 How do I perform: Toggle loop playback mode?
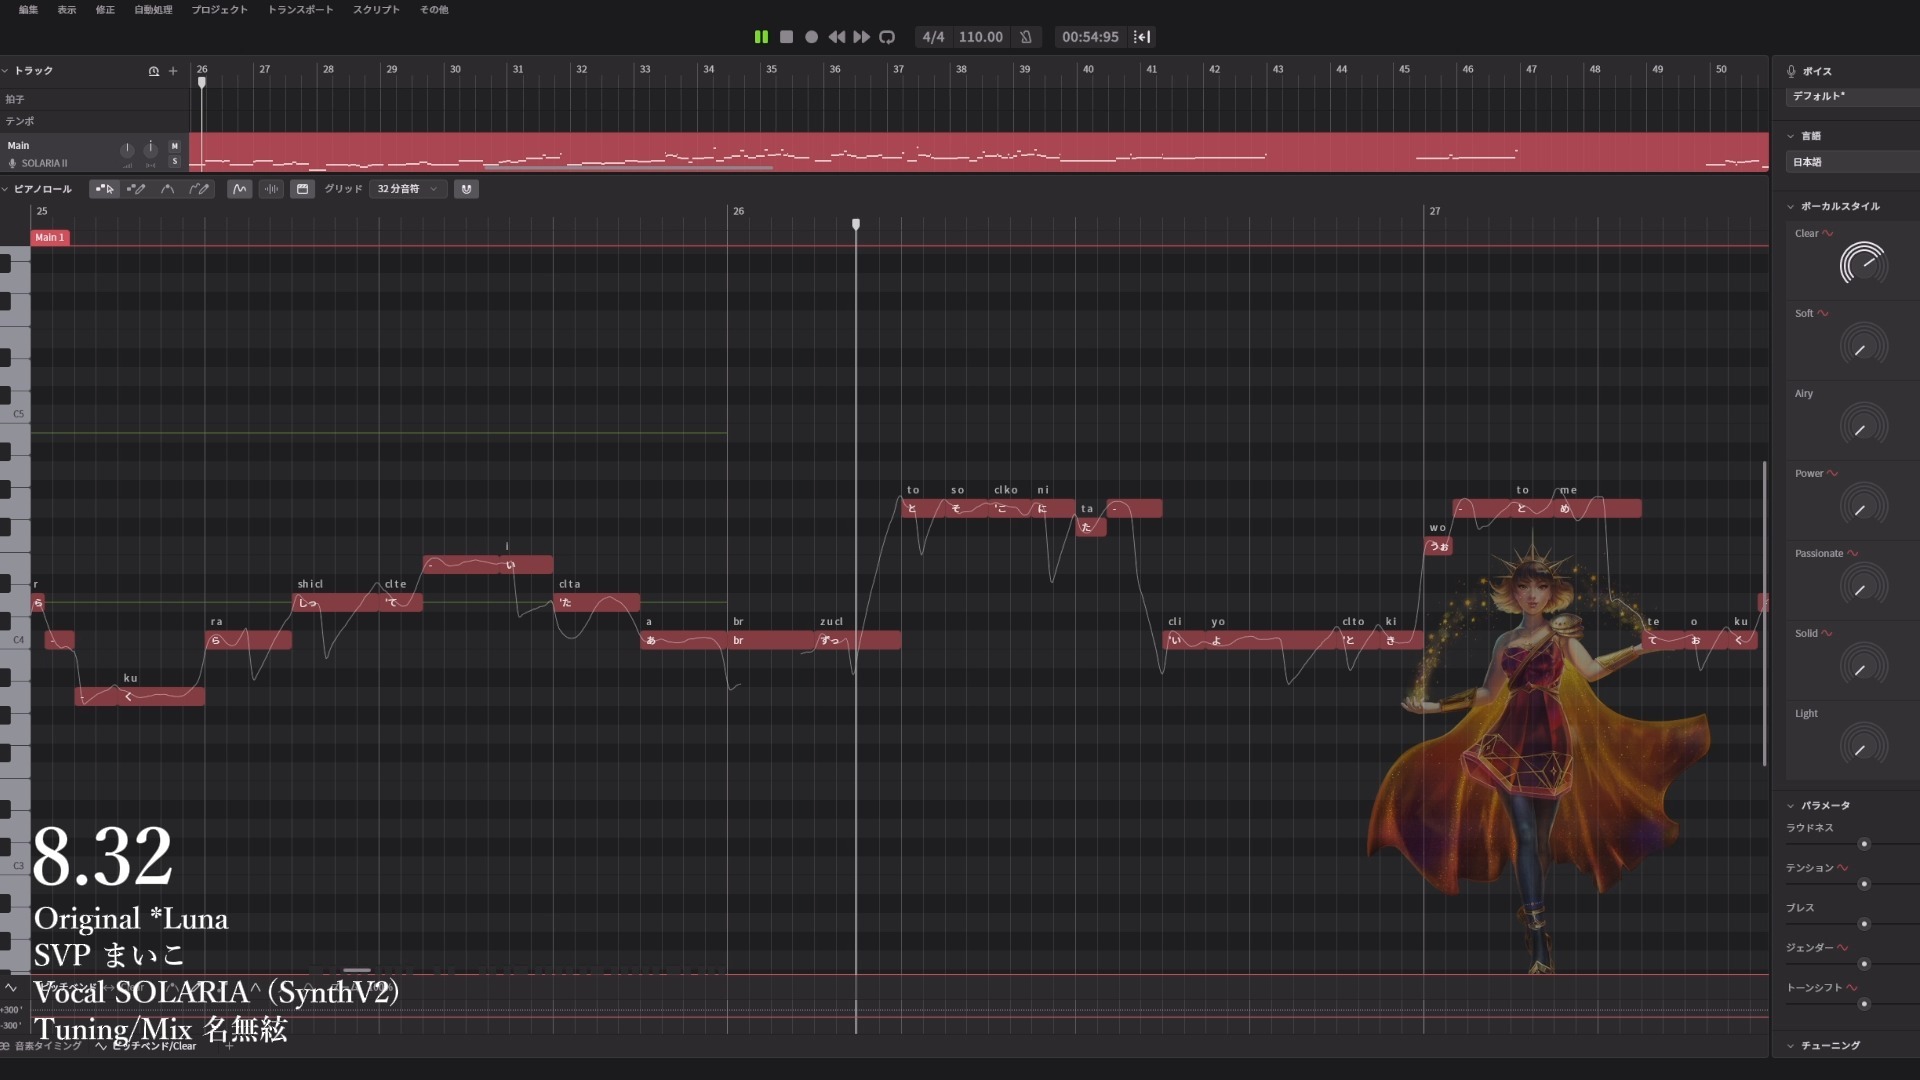click(887, 37)
